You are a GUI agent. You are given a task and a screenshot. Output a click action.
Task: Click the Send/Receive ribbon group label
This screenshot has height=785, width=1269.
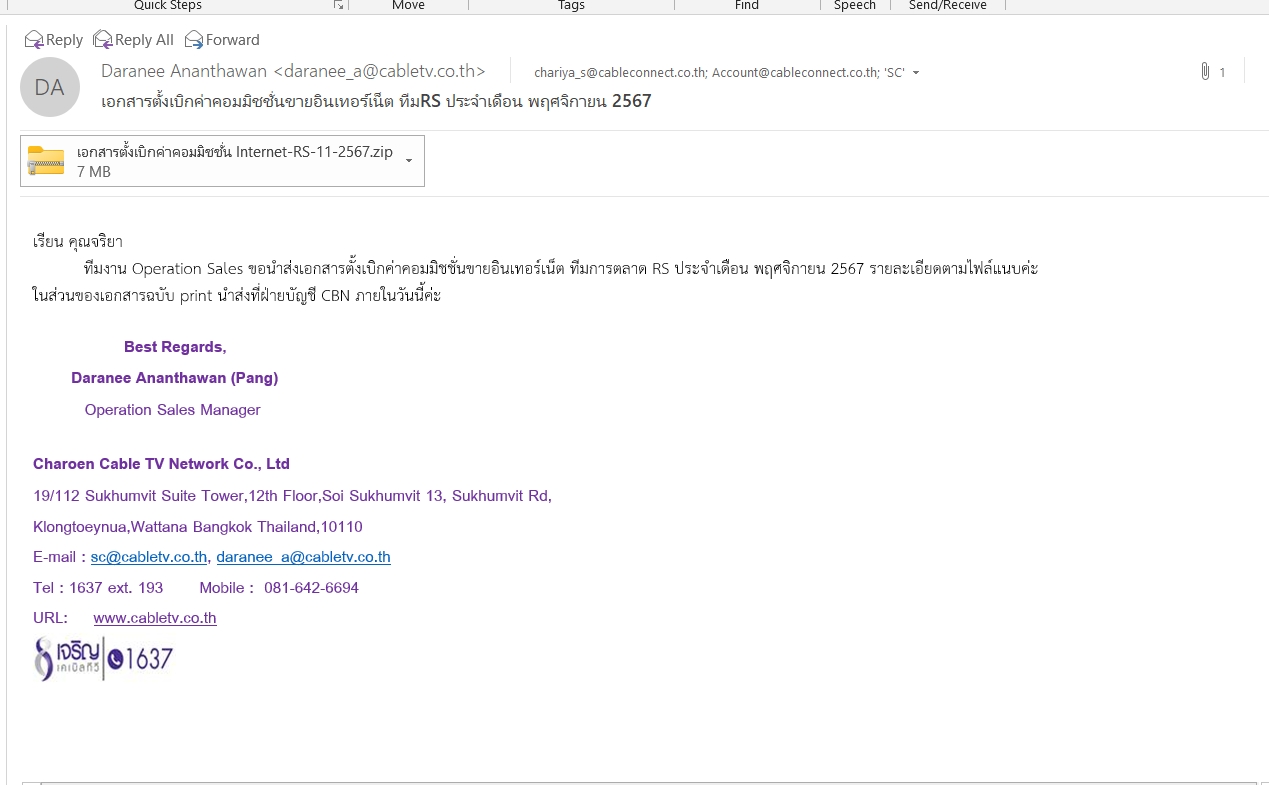[947, 6]
